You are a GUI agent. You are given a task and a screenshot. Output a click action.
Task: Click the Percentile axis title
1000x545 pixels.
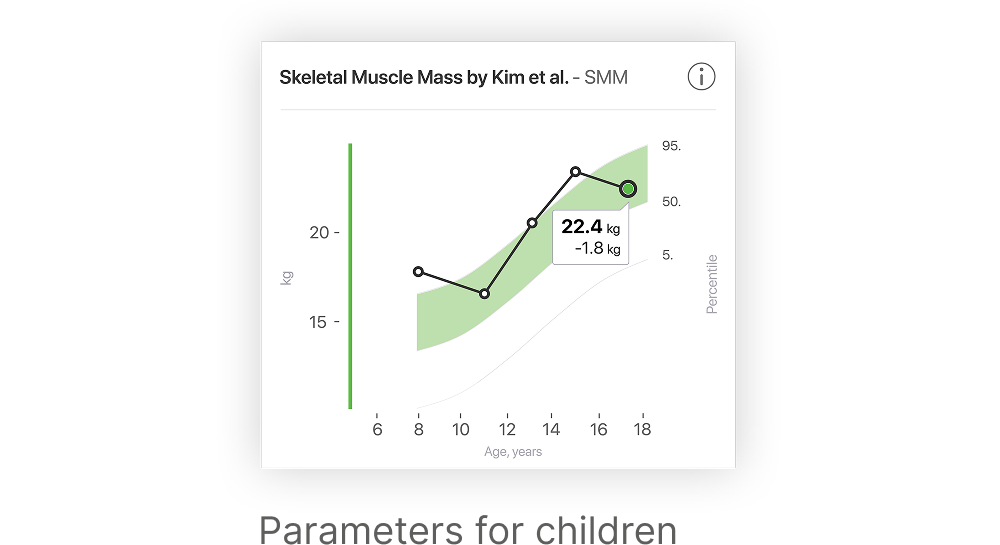click(712, 284)
